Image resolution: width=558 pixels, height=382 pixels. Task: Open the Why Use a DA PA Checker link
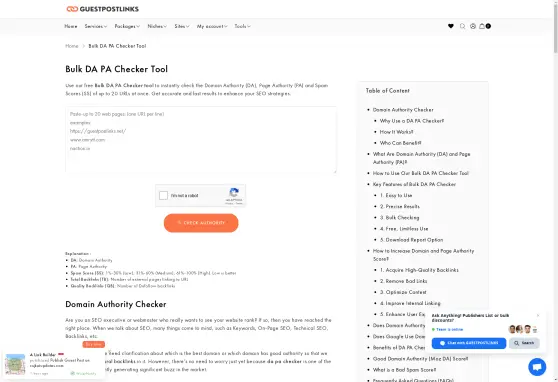[x=412, y=121]
